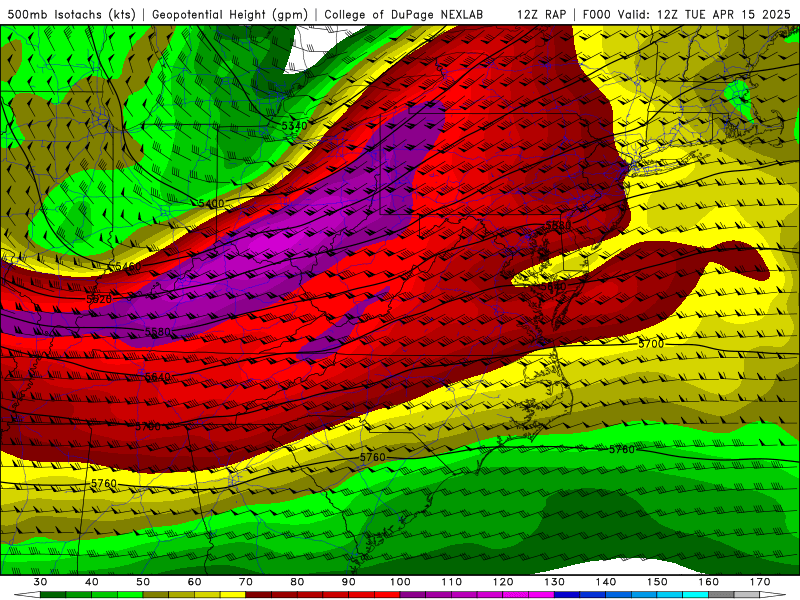Screen dimensions: 800x600
Task: Click the 5580 contour label in purple jet core
Action: click(158, 332)
